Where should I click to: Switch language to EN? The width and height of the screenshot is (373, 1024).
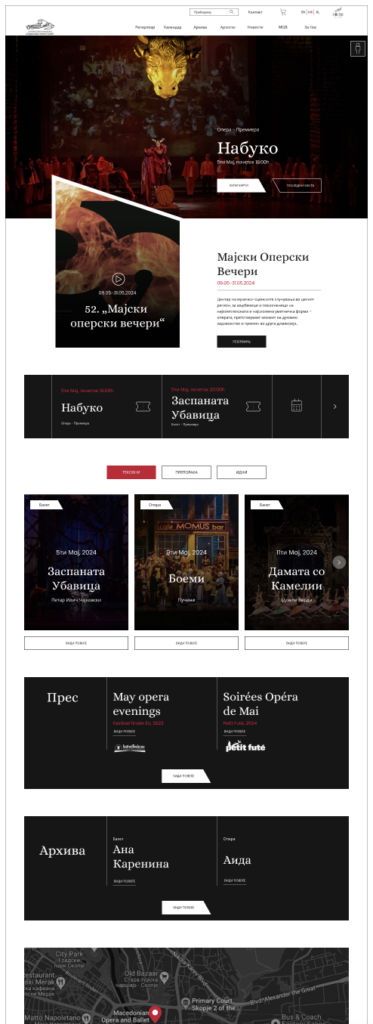coord(303,12)
